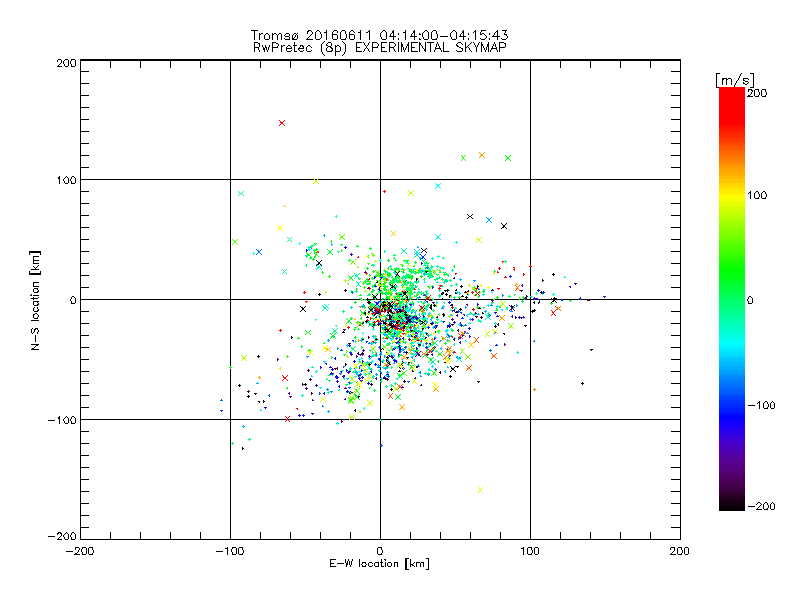Image resolution: width=800 pixels, height=600 pixels.
Task: Click the '100' label beside the color bar
Action: (757, 195)
